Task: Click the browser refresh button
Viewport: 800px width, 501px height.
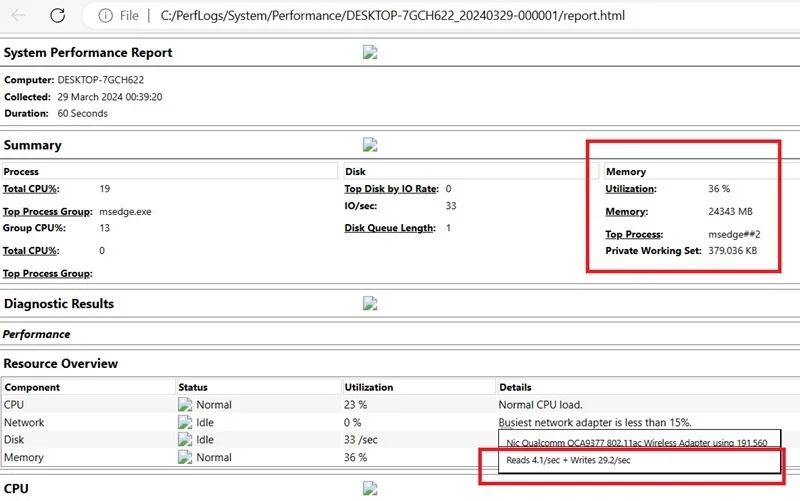Action: tap(58, 15)
